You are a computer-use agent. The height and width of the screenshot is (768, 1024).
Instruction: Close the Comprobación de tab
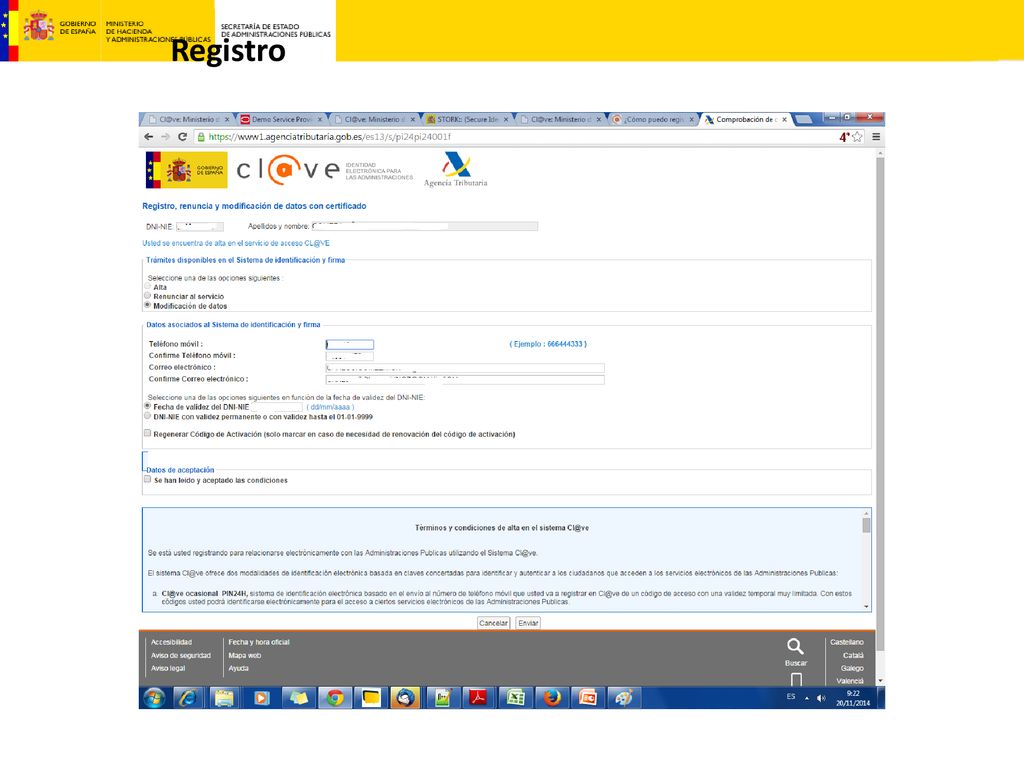(x=784, y=120)
